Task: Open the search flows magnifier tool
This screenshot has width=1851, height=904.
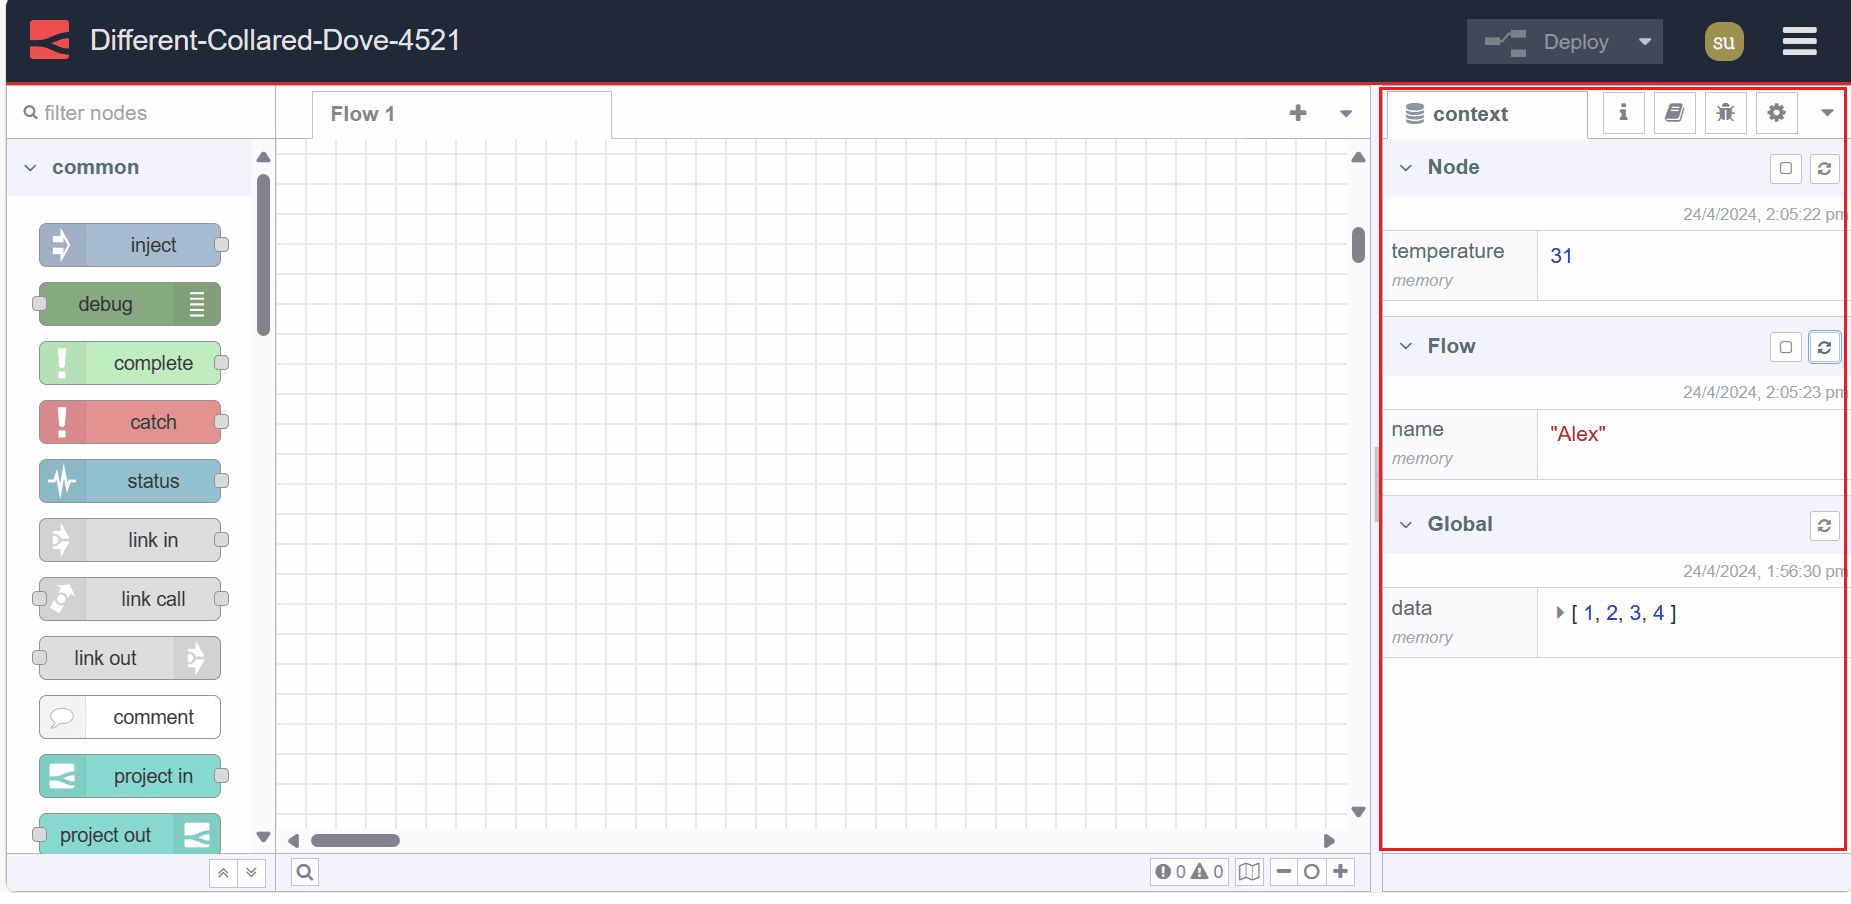Action: click(305, 872)
